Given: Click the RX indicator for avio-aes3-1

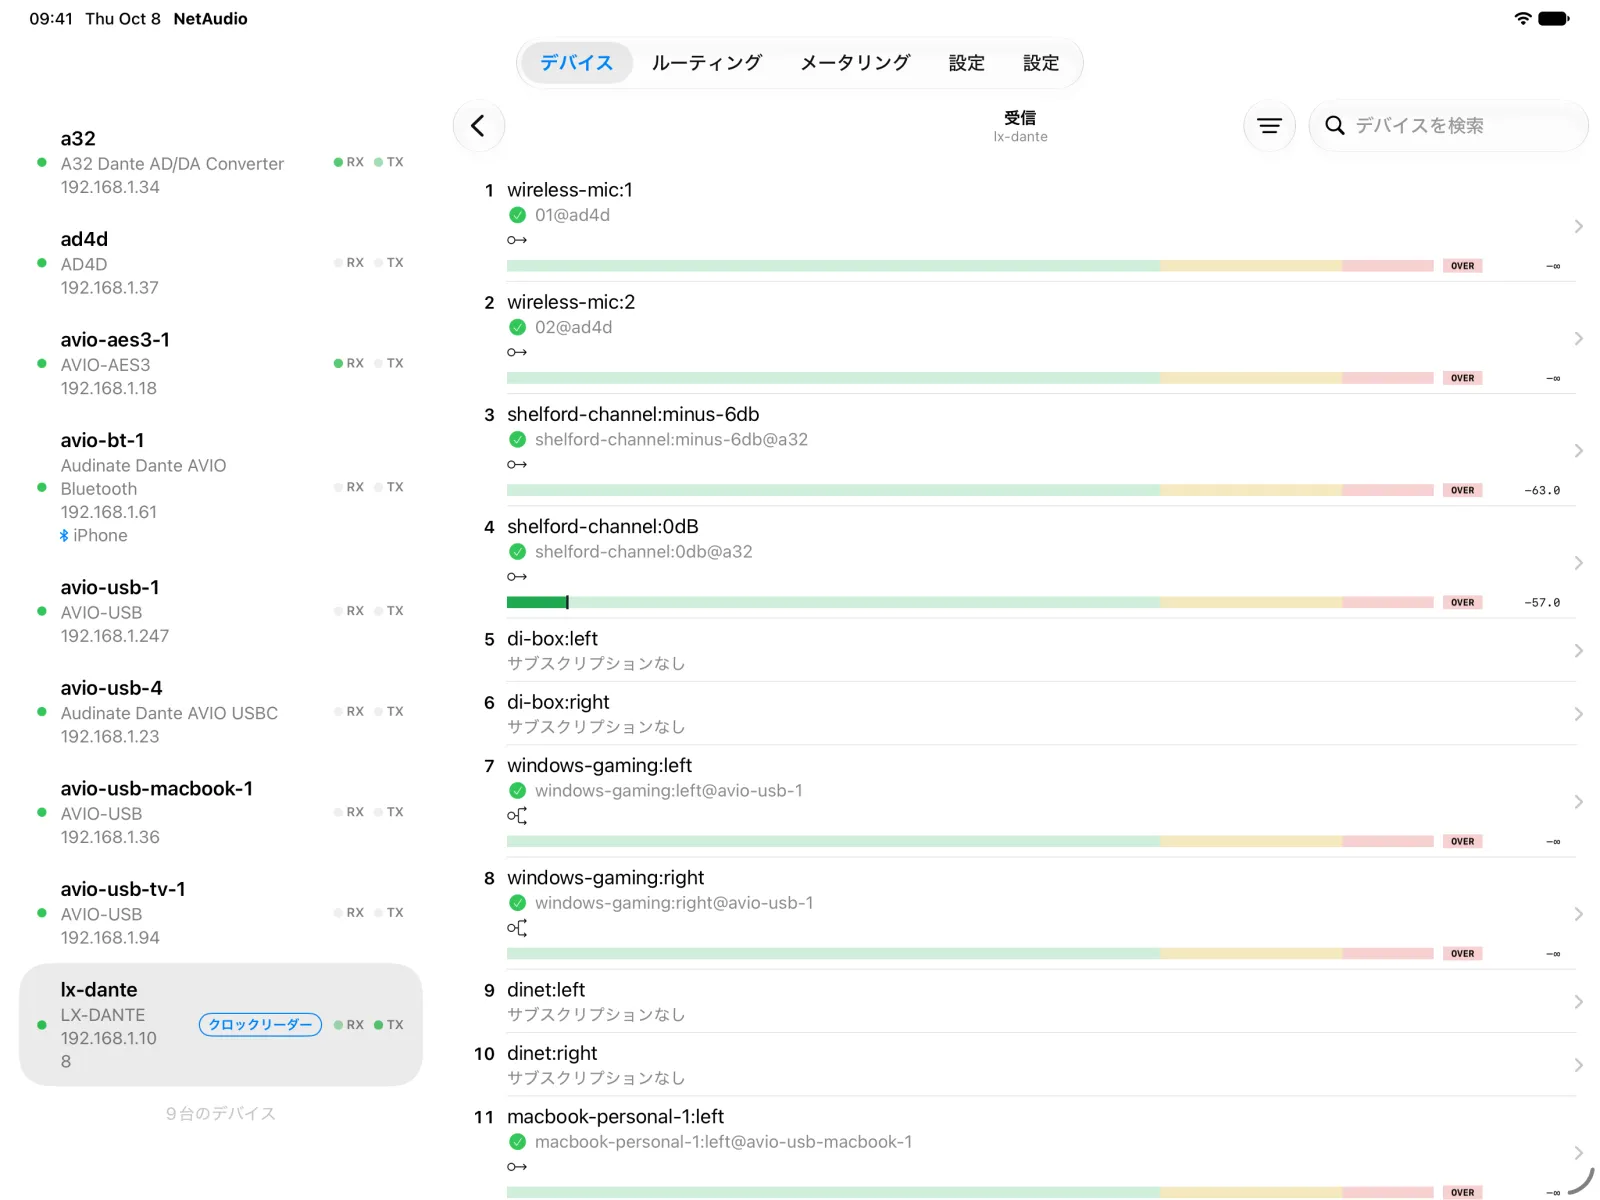Looking at the screenshot, I should pyautogui.click(x=349, y=363).
